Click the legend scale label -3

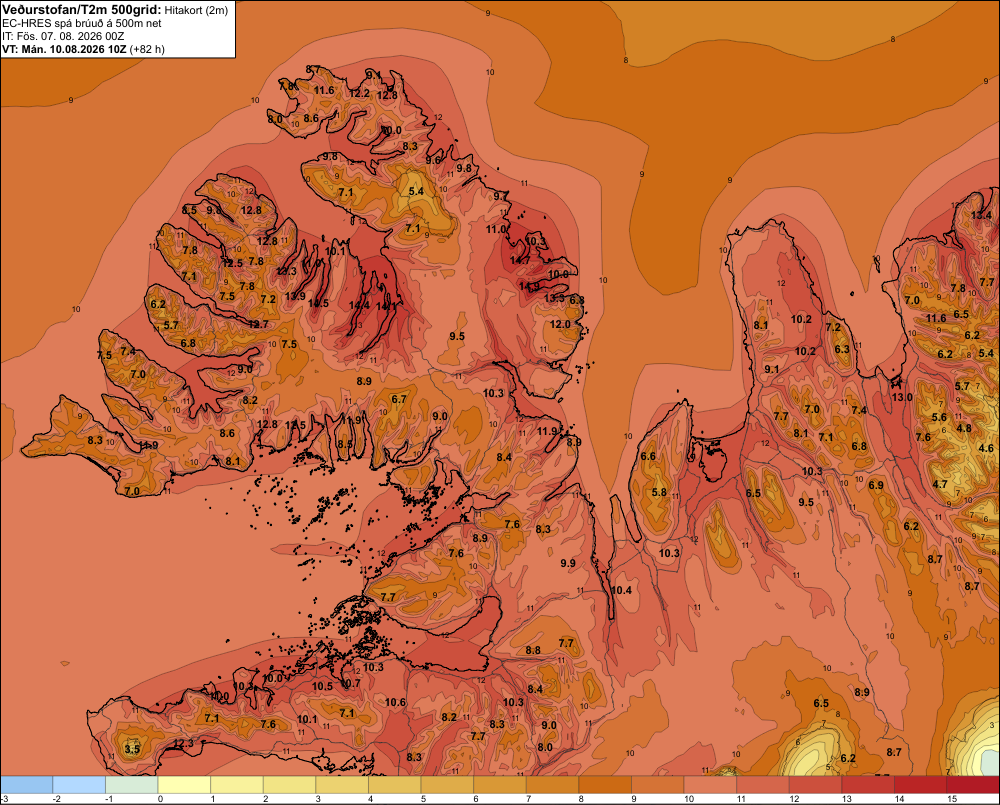pyautogui.click(x=4, y=799)
